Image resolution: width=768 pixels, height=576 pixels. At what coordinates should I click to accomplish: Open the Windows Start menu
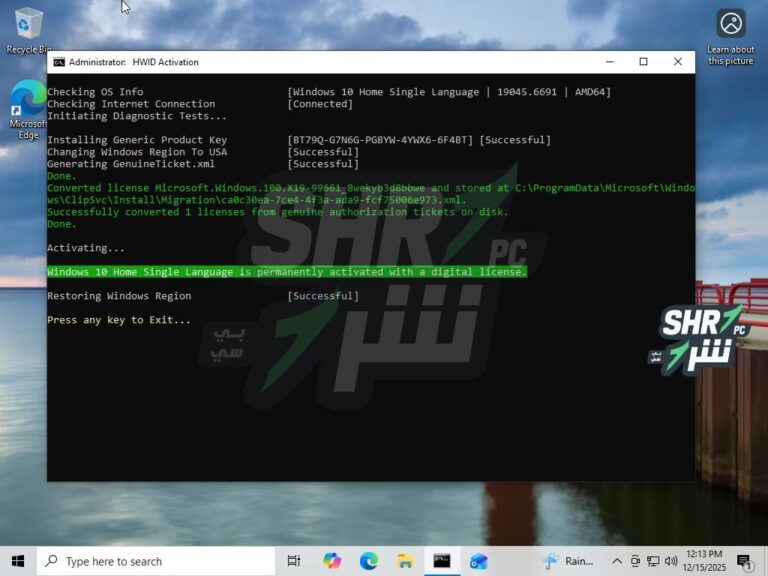(18, 561)
